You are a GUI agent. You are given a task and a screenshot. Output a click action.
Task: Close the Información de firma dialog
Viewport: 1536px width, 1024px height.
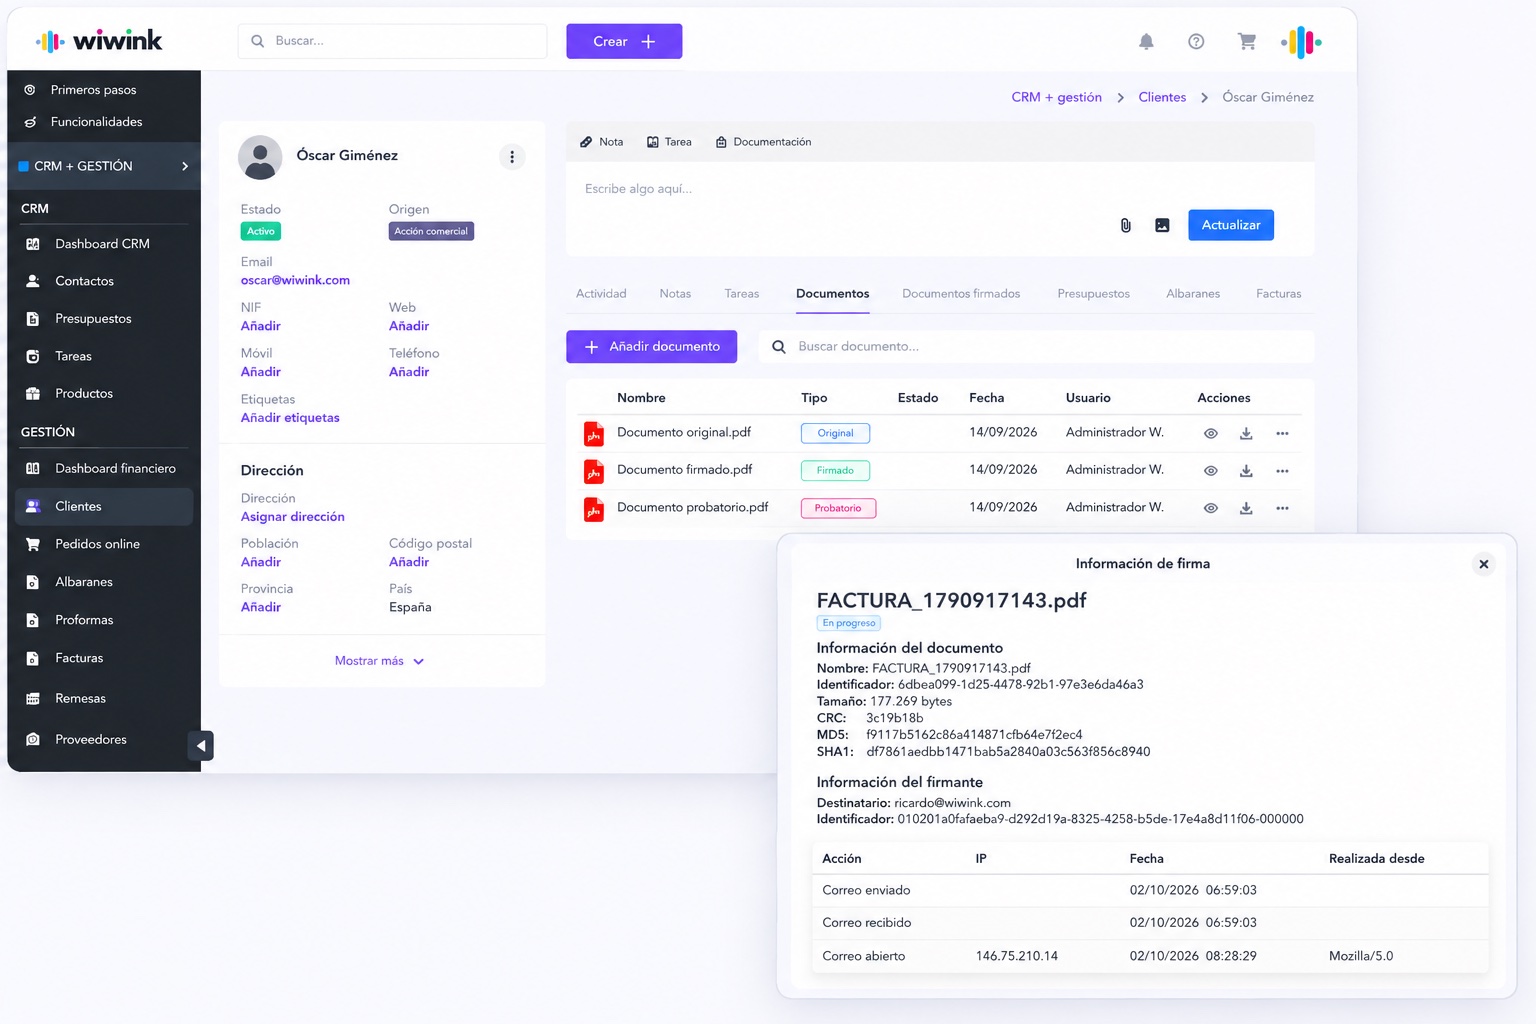(x=1484, y=564)
